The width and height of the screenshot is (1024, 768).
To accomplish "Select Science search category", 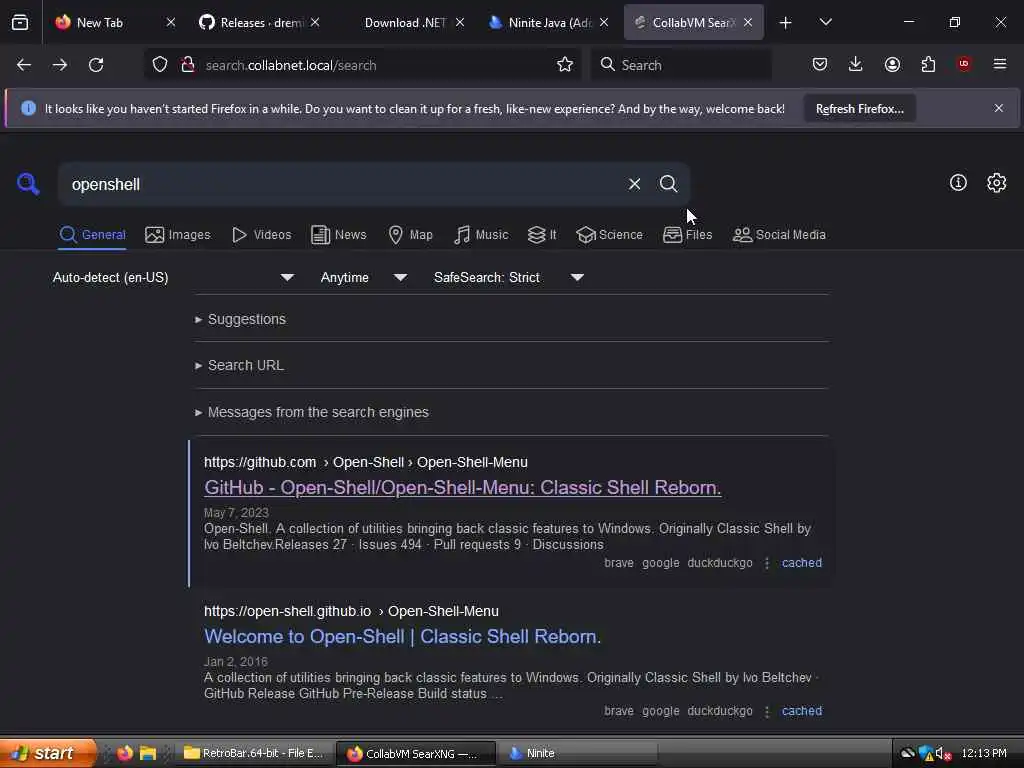I will (609, 234).
